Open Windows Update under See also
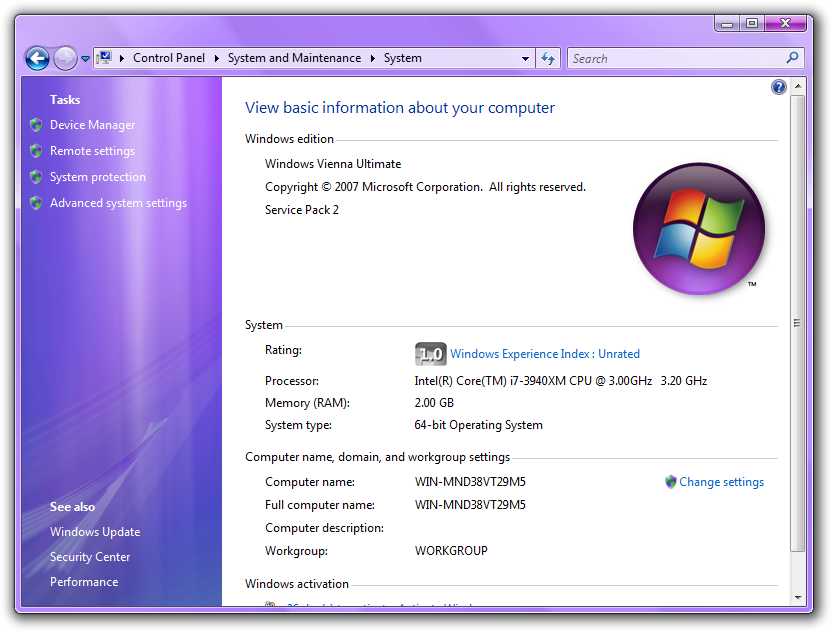 coord(95,532)
